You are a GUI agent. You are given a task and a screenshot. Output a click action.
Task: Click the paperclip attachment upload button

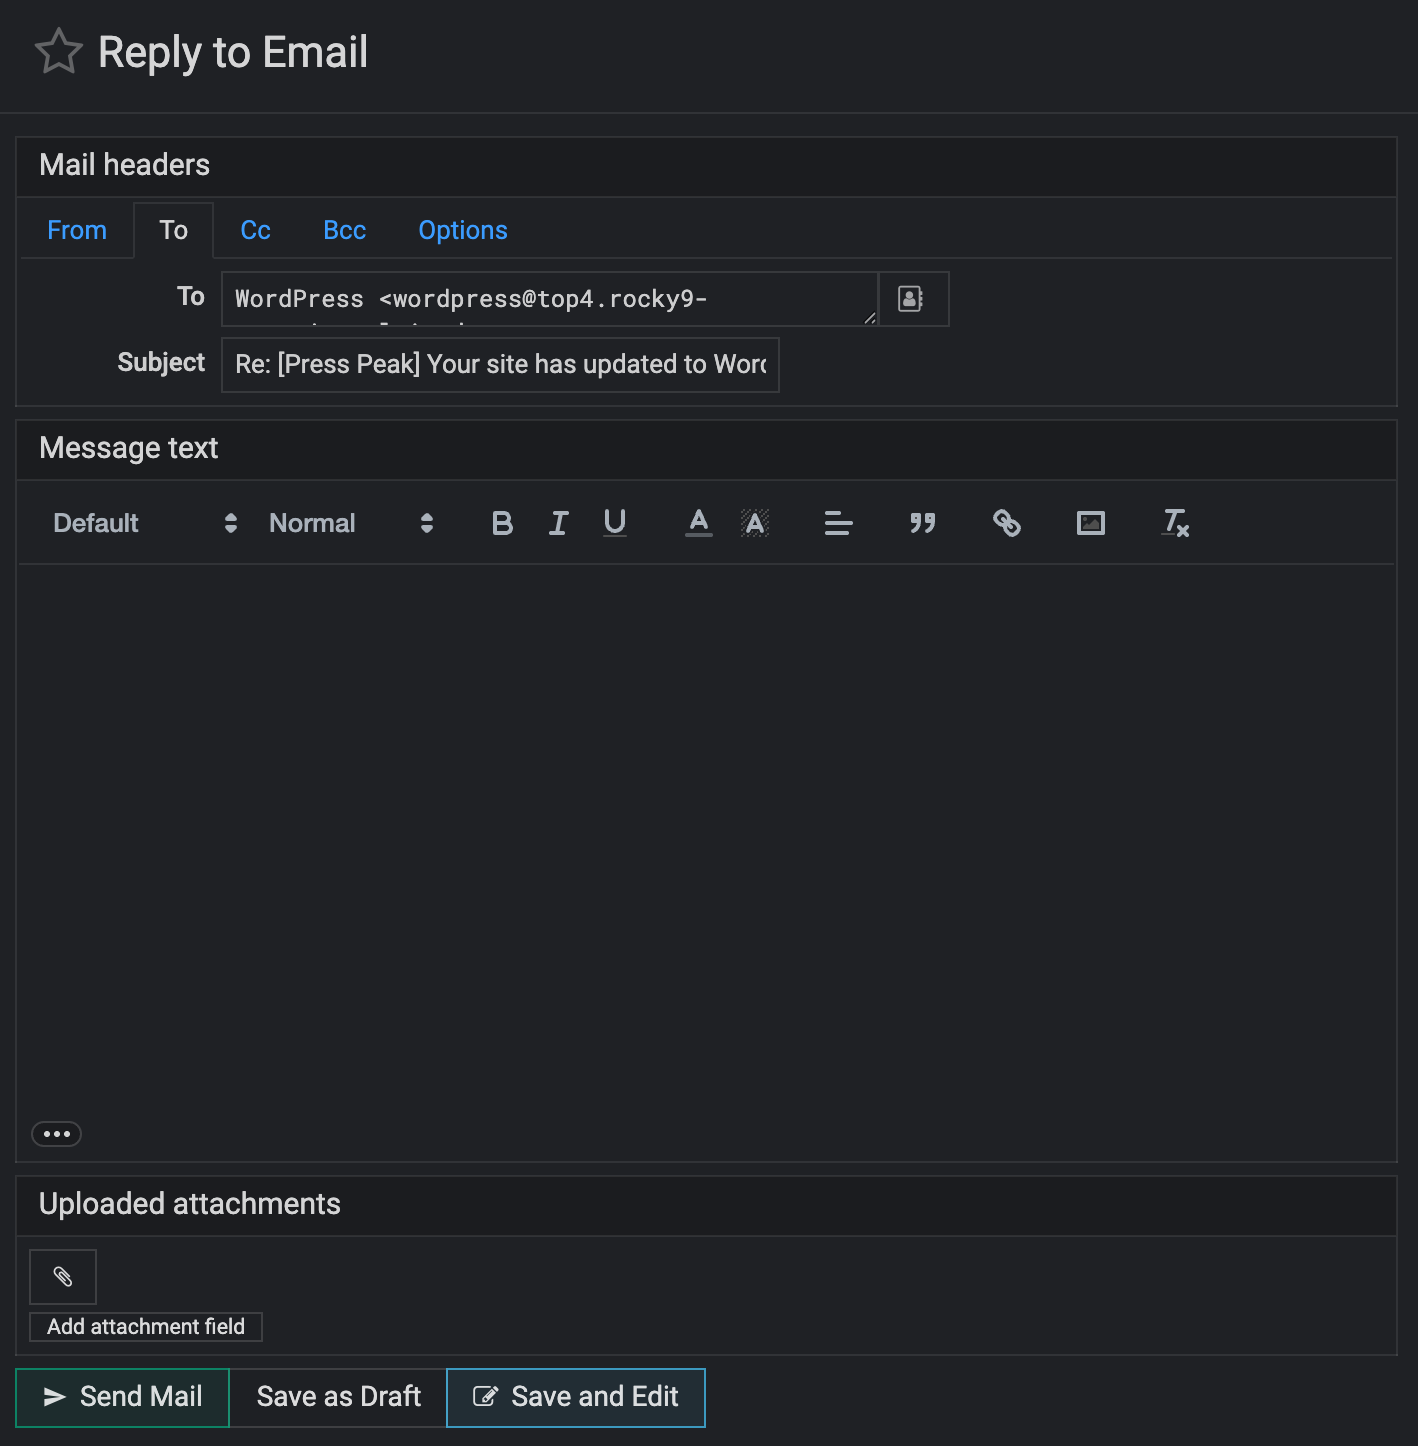tap(63, 1277)
